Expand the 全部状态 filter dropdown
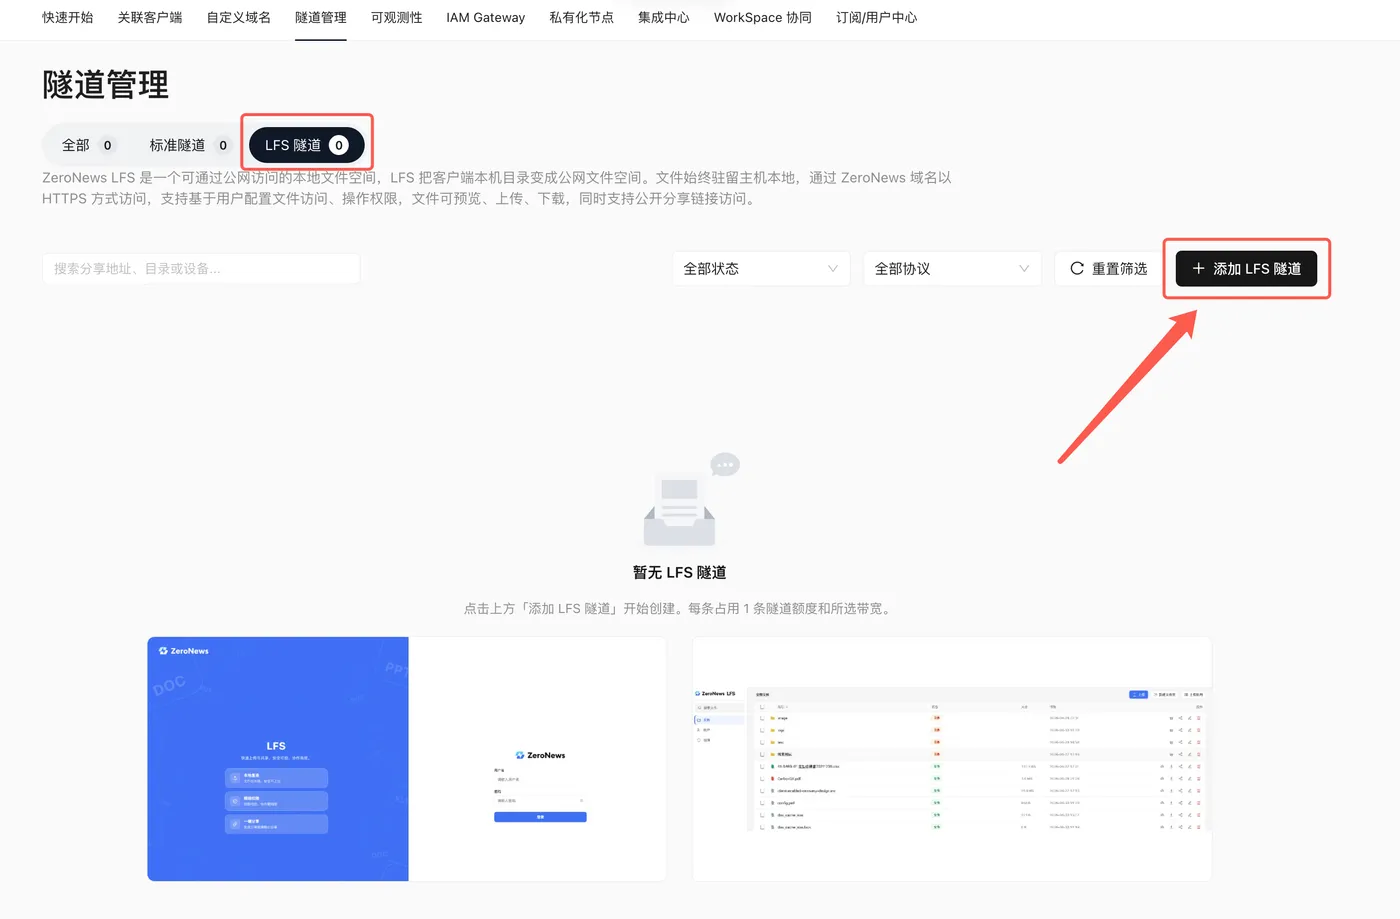Viewport: 1400px width, 919px height. click(761, 269)
